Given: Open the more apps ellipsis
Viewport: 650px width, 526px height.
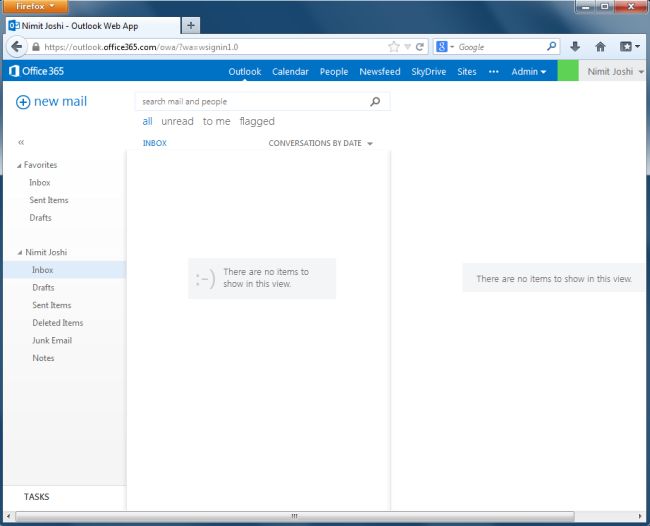Looking at the screenshot, I should point(493,72).
